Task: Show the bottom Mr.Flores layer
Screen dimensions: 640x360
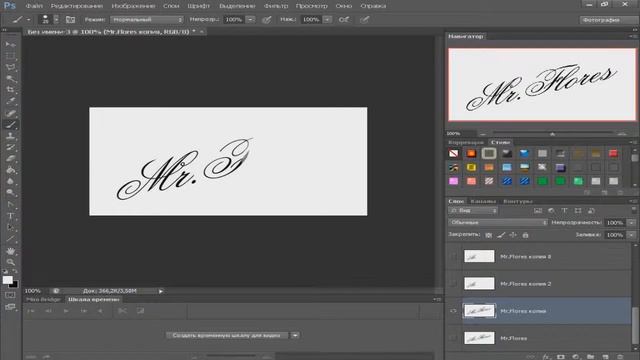Action: click(x=453, y=338)
